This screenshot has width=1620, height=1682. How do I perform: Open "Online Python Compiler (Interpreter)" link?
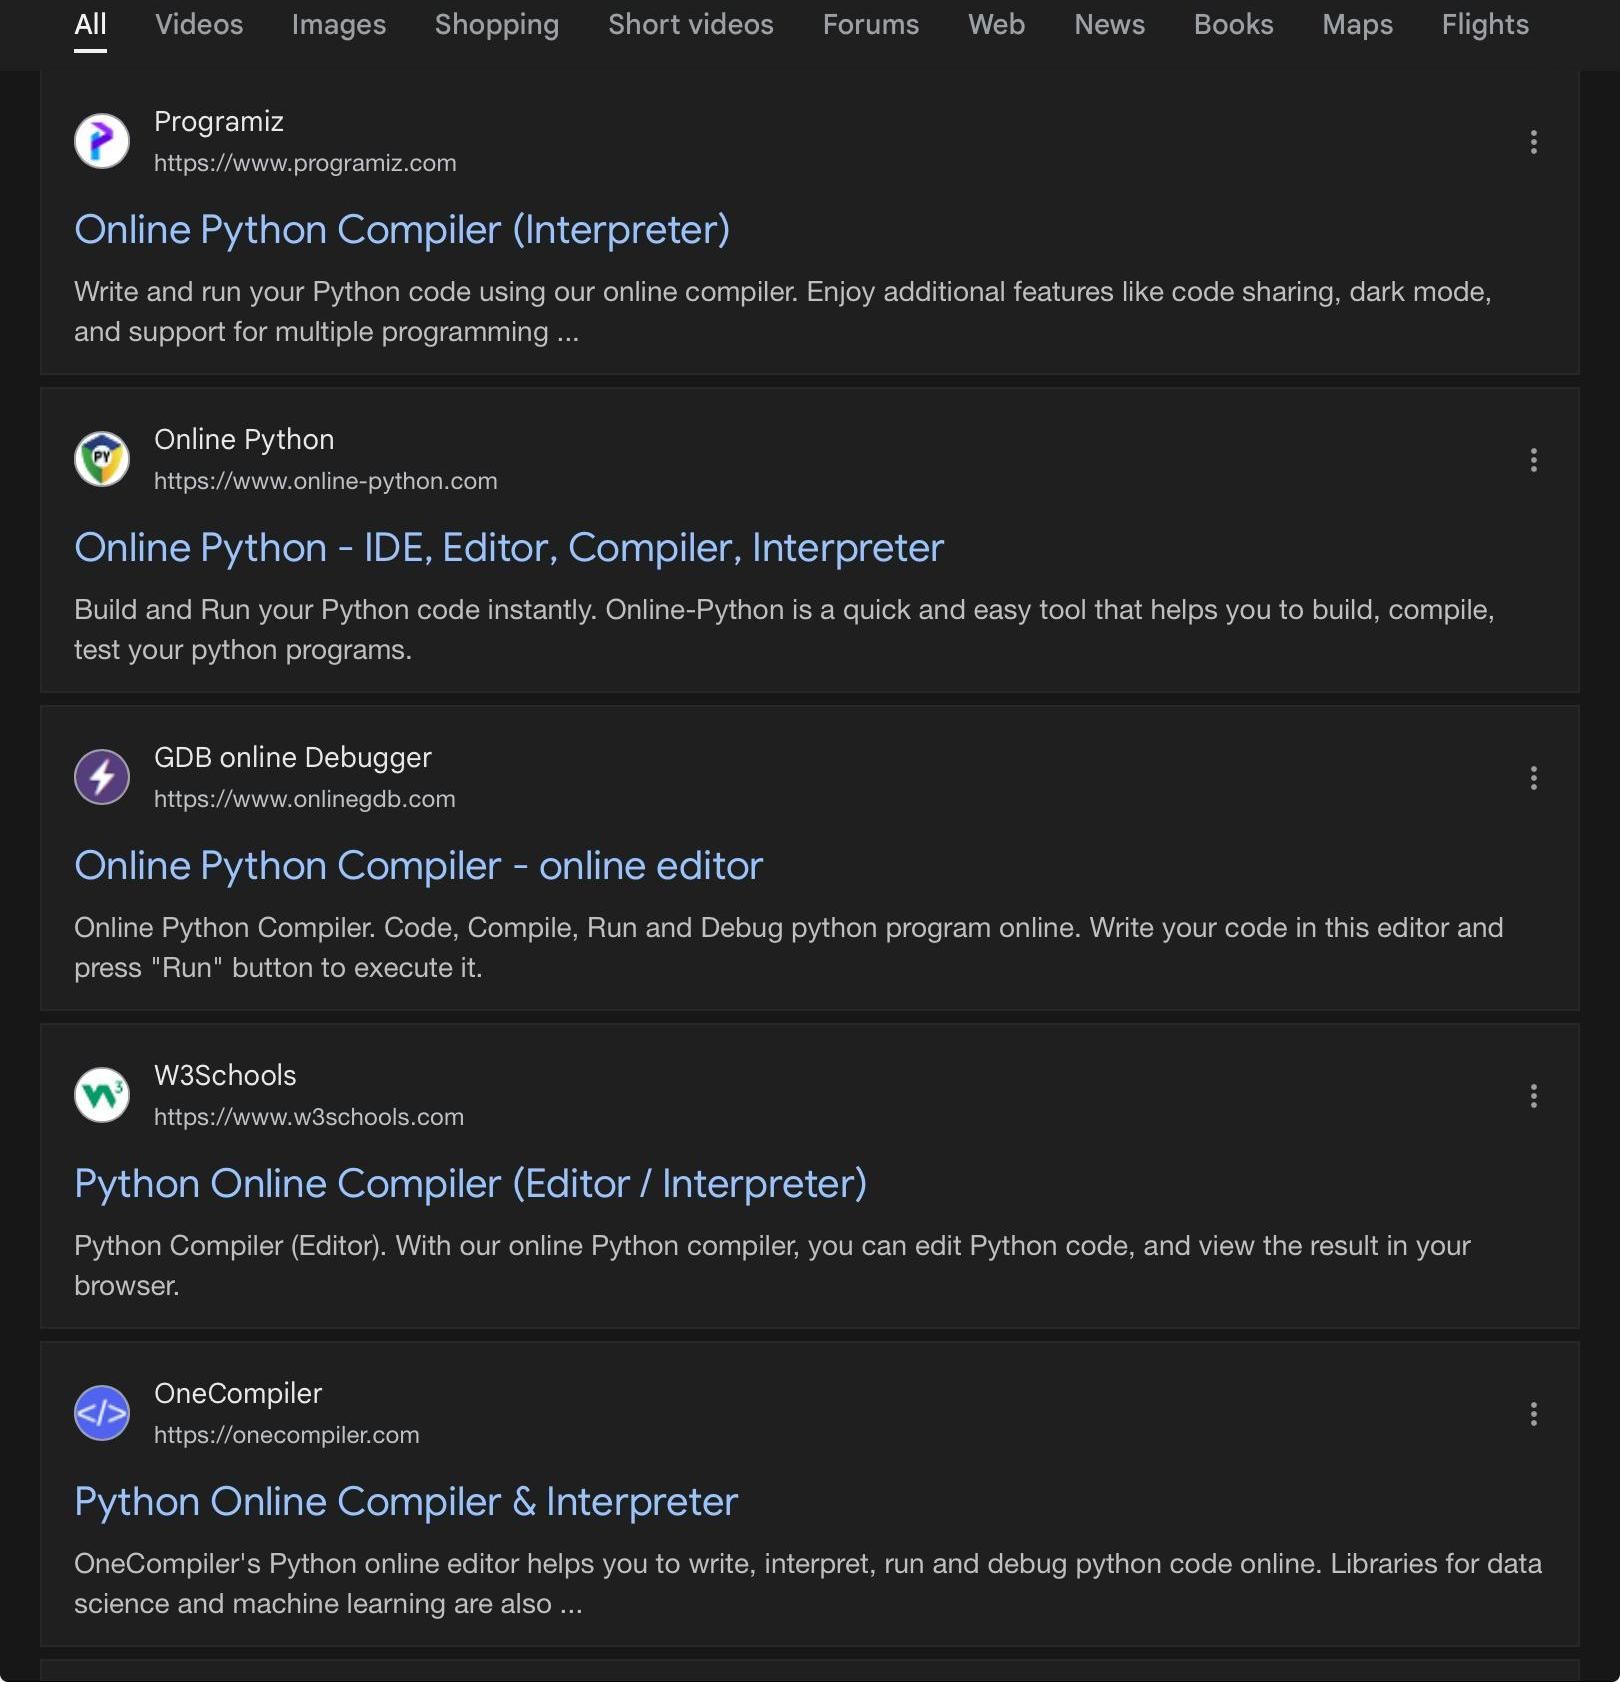(x=402, y=230)
